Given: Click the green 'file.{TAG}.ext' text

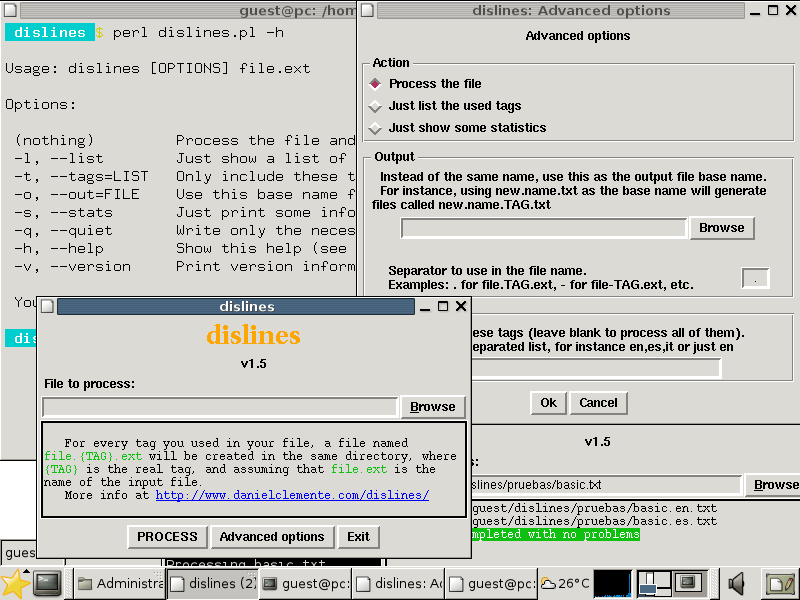Looking at the screenshot, I should coord(93,456).
